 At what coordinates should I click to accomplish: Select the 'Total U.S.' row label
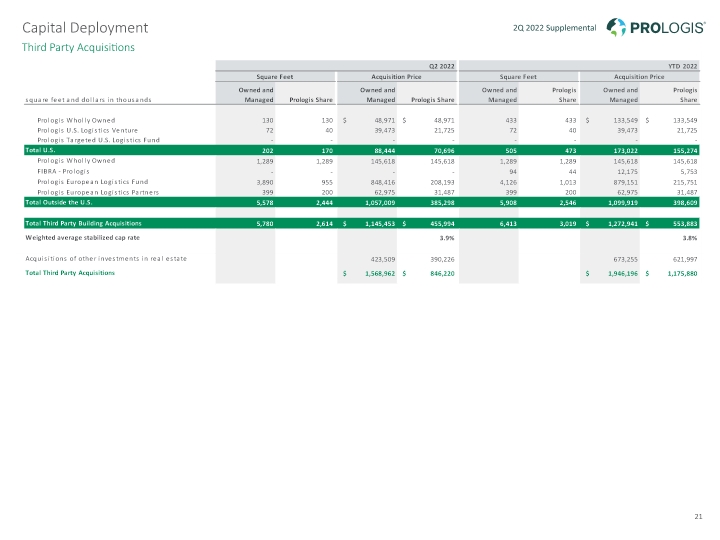40,150
